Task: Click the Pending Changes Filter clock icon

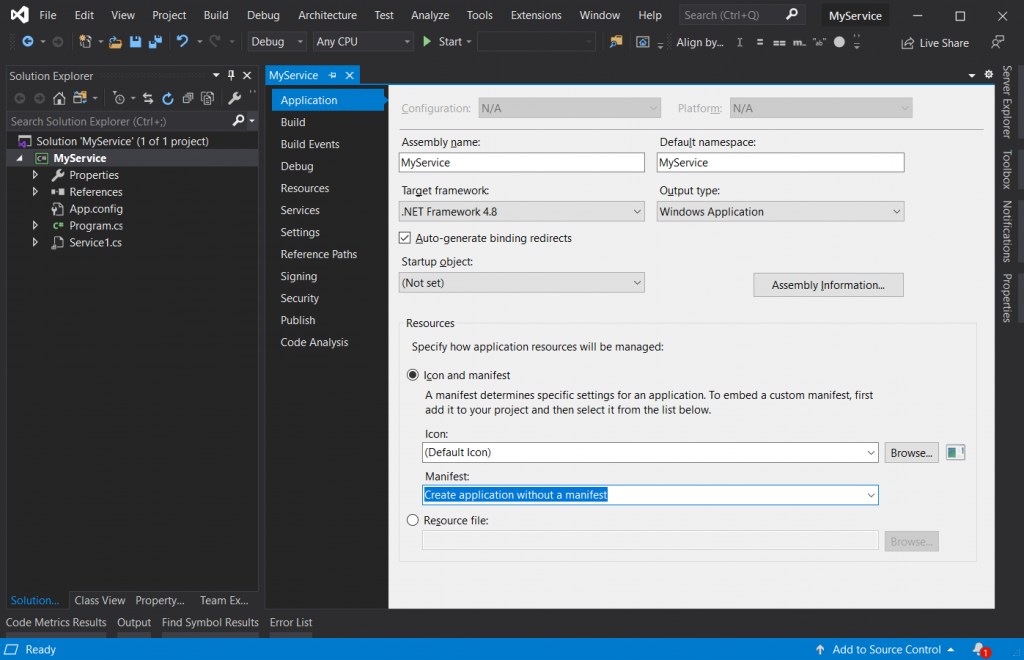Action: click(x=119, y=99)
